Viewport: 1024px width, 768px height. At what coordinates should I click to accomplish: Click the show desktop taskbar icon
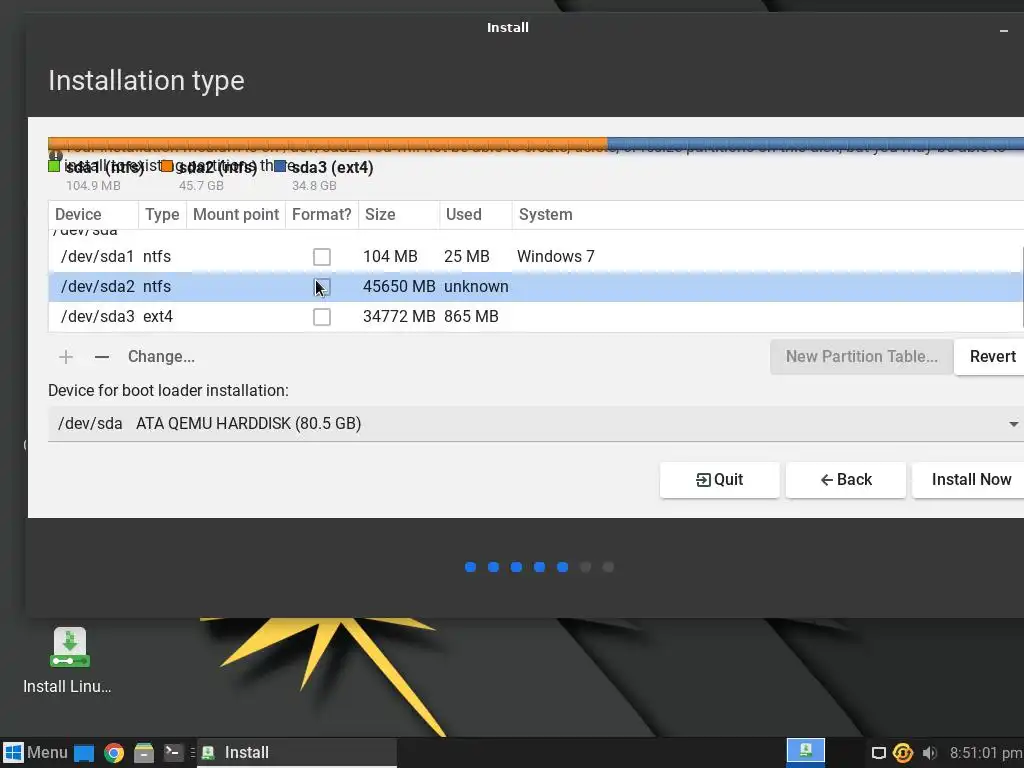coord(84,753)
